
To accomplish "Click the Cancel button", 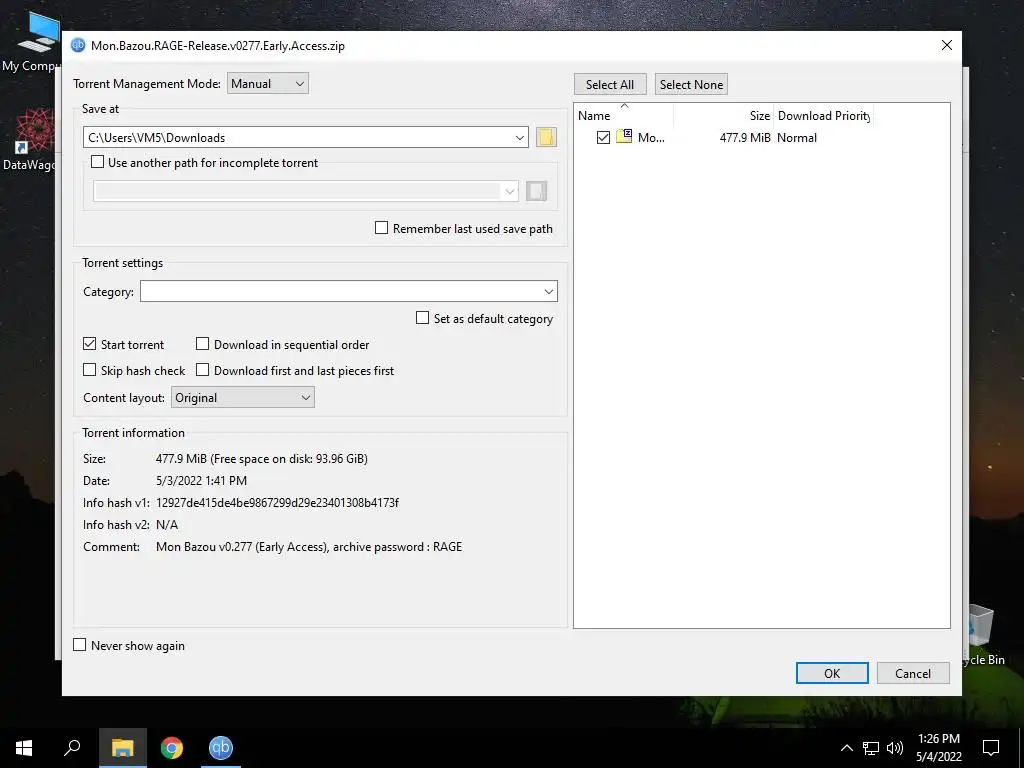I will [913, 673].
